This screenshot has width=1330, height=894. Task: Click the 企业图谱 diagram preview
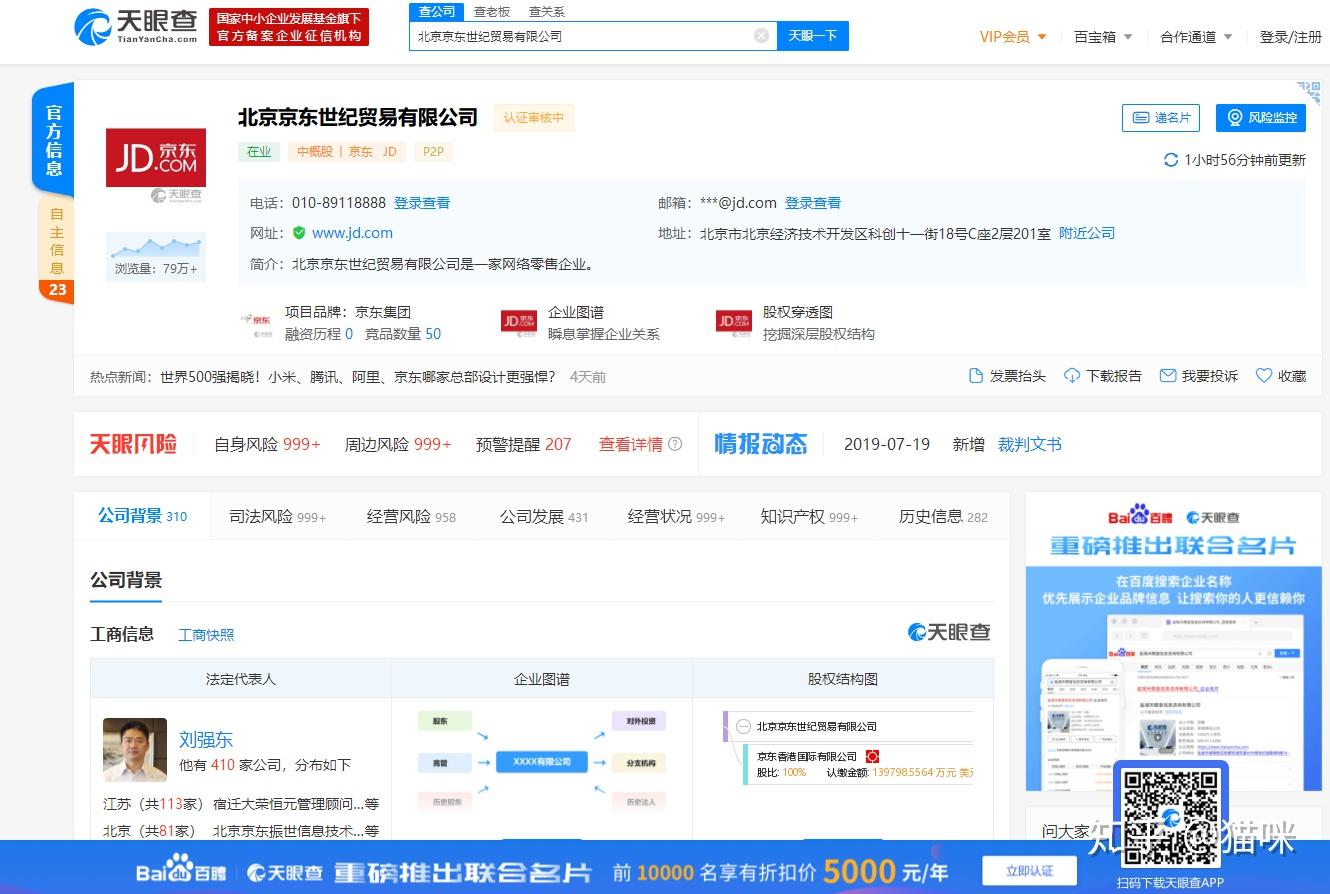point(541,761)
